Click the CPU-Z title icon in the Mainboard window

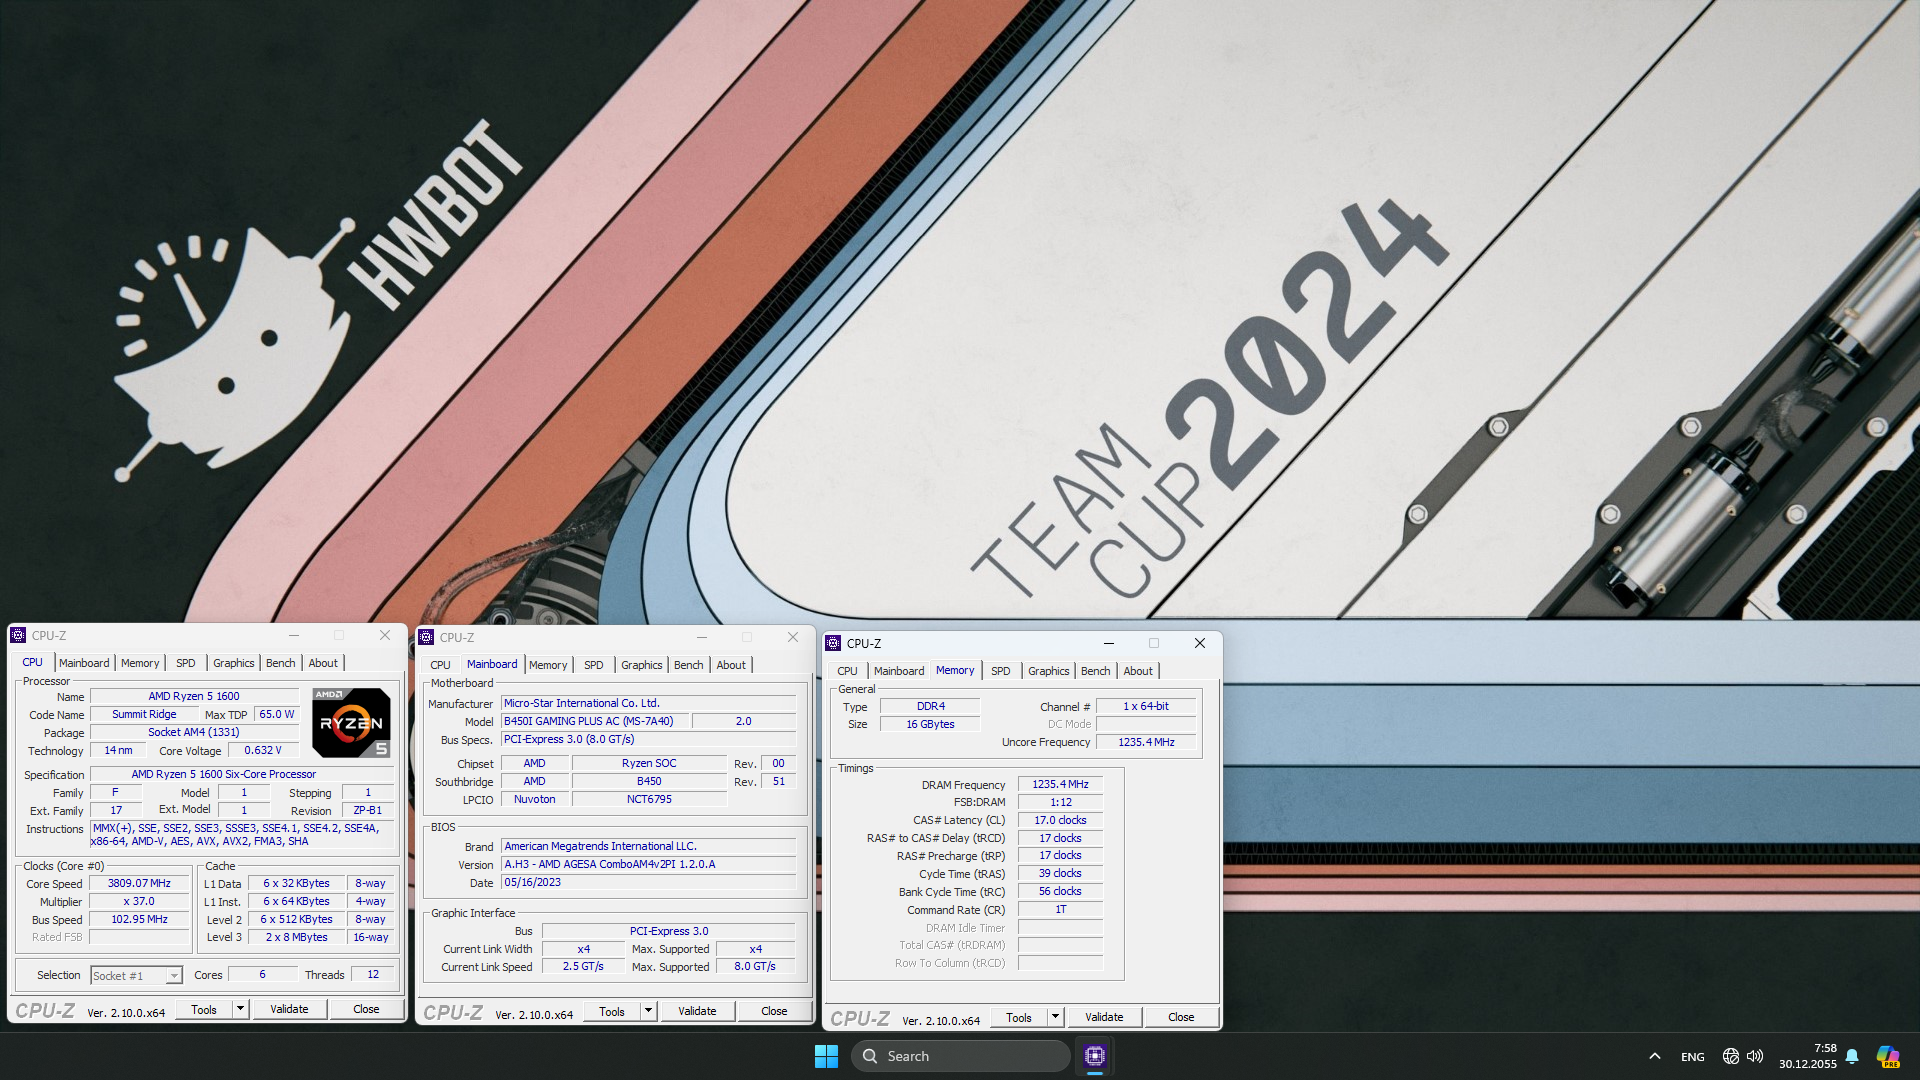[x=426, y=637]
